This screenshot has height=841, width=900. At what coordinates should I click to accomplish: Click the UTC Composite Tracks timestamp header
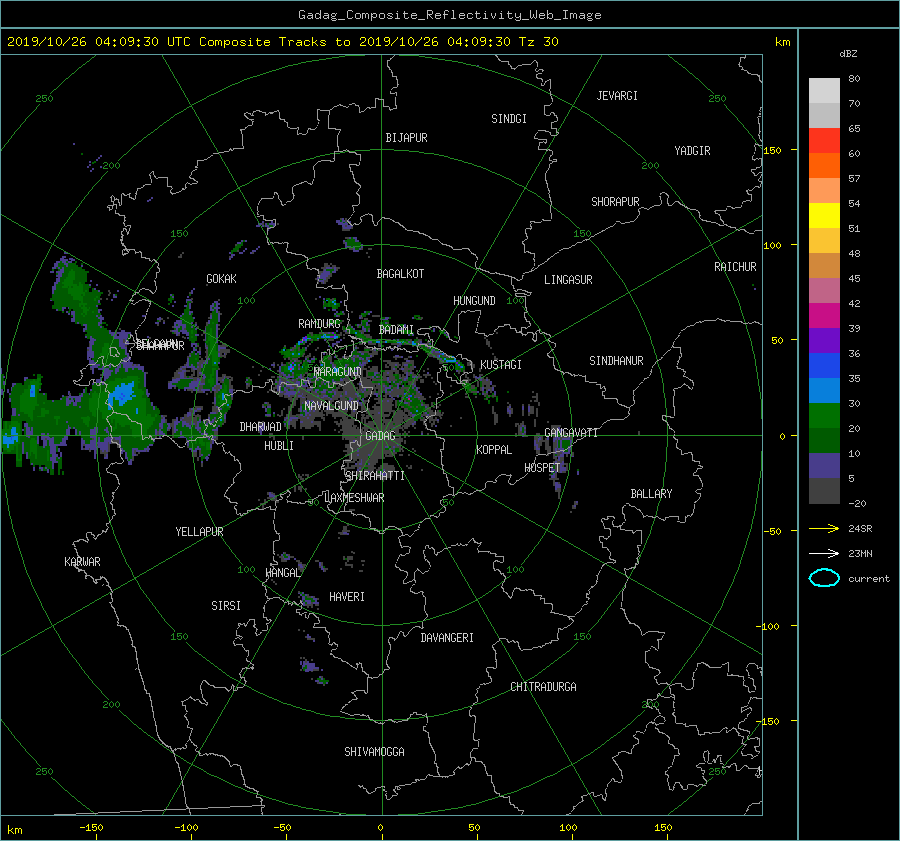[x=282, y=42]
